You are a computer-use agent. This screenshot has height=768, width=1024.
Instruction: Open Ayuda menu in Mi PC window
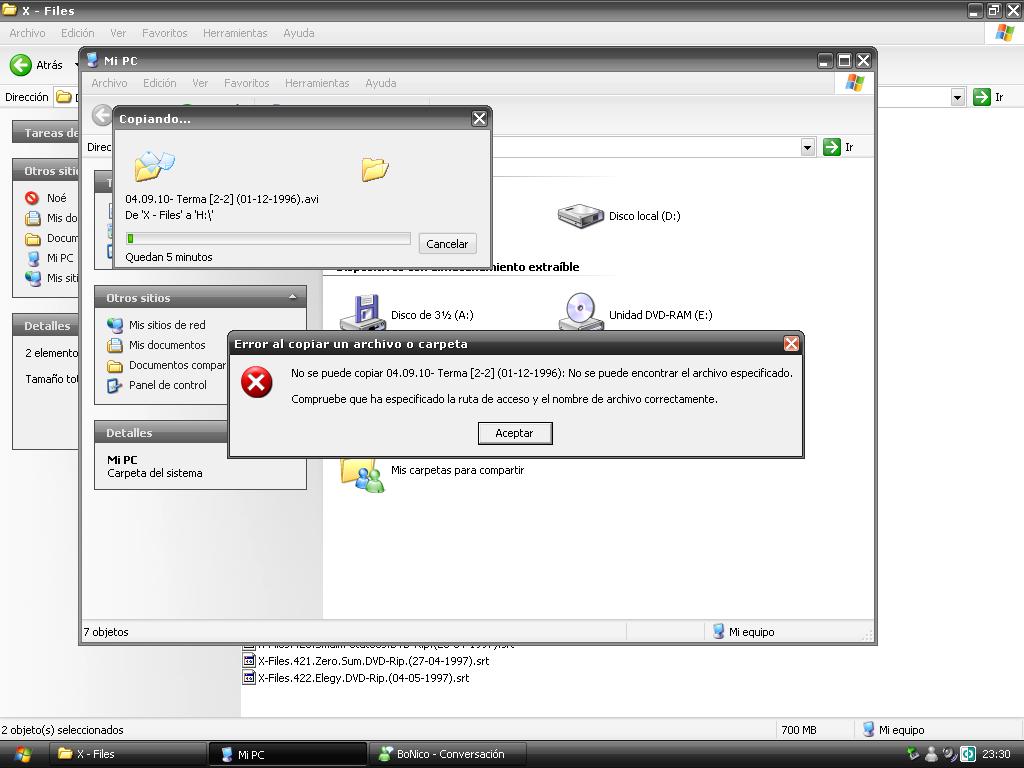tap(381, 83)
